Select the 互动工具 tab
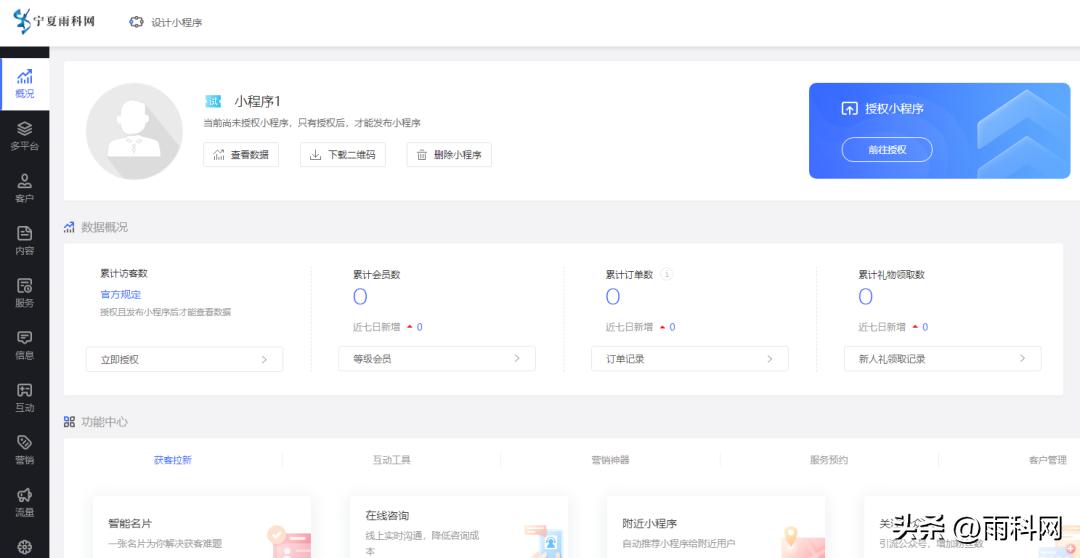 (392, 459)
